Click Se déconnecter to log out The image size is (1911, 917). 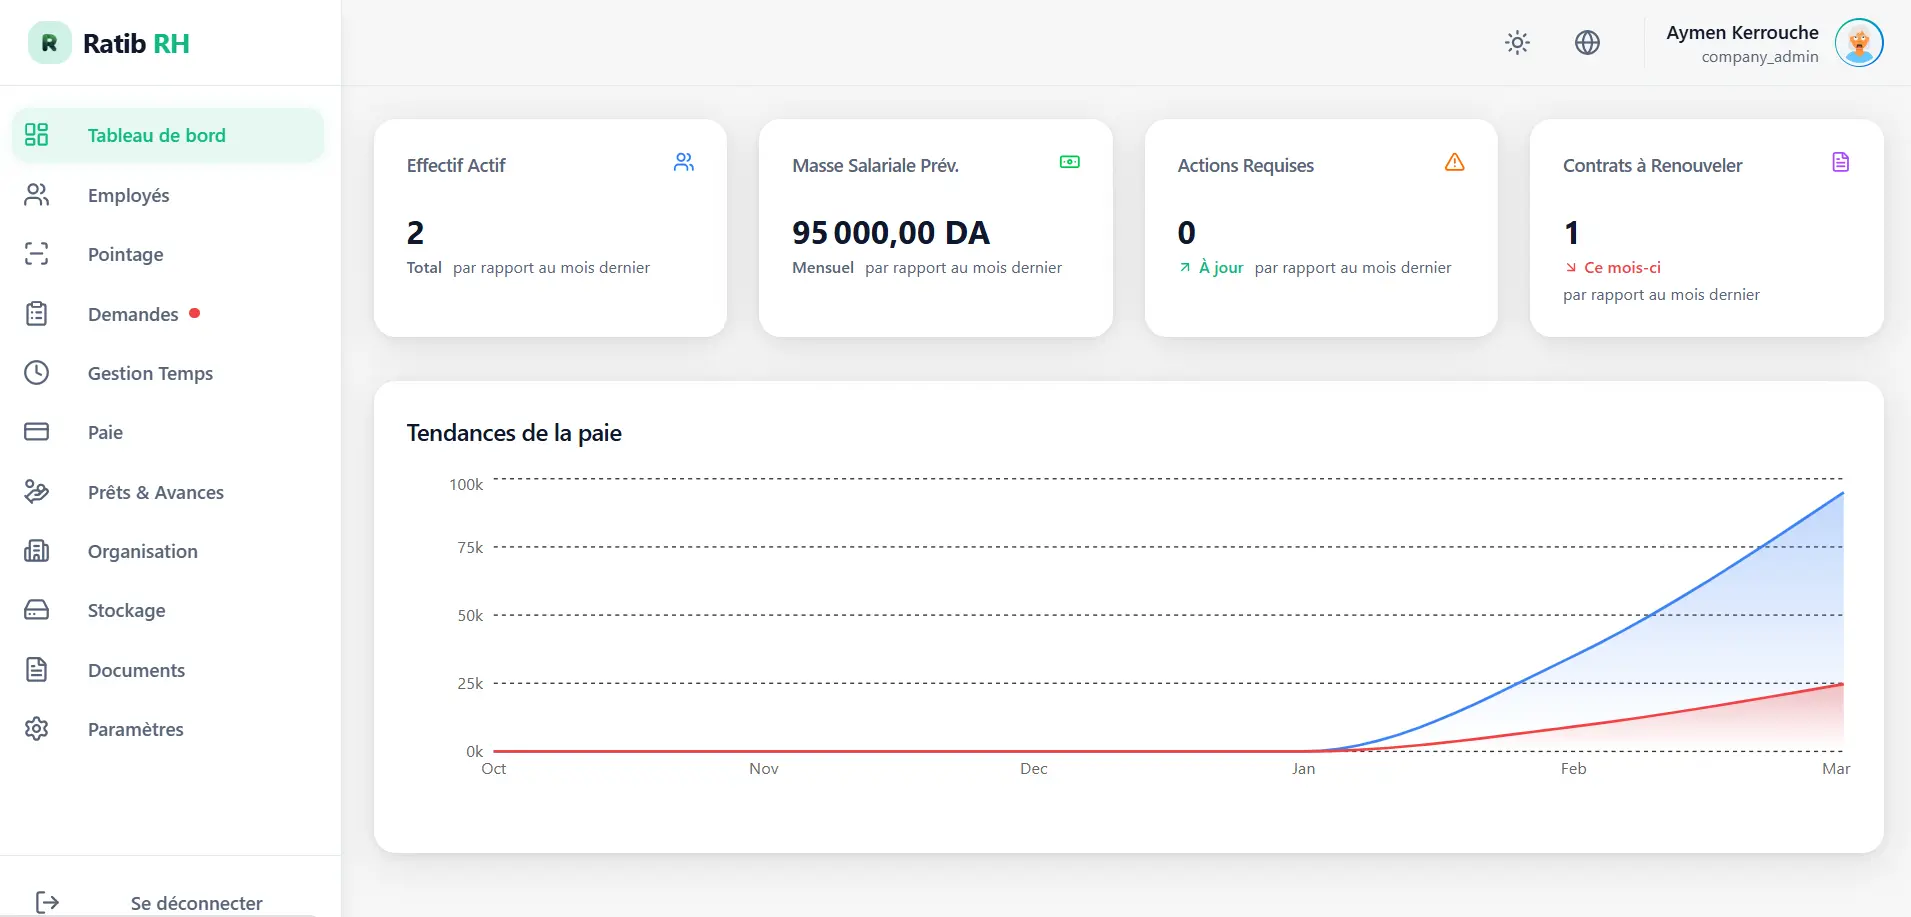click(196, 899)
